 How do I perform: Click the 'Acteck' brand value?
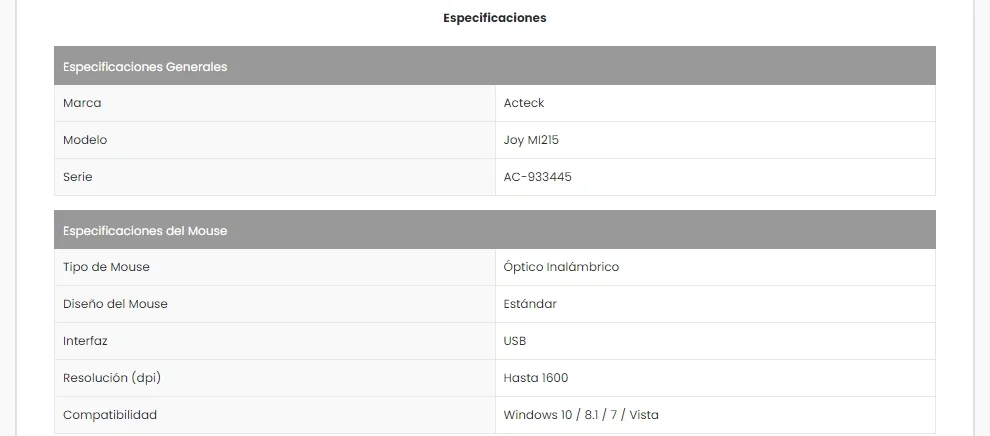tap(524, 103)
